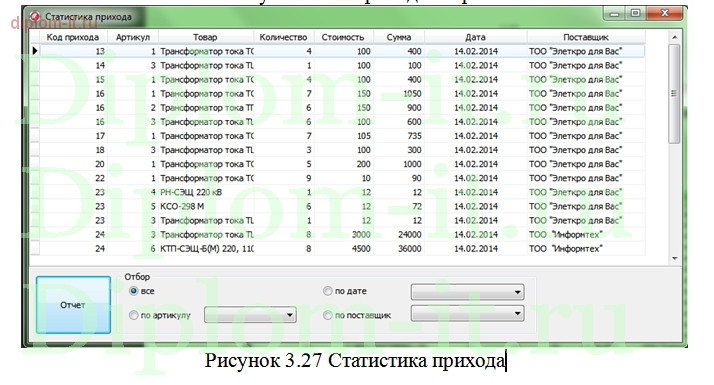Click the 'Количество' column header
Viewport: 714px width, 385px height.
[x=283, y=37]
